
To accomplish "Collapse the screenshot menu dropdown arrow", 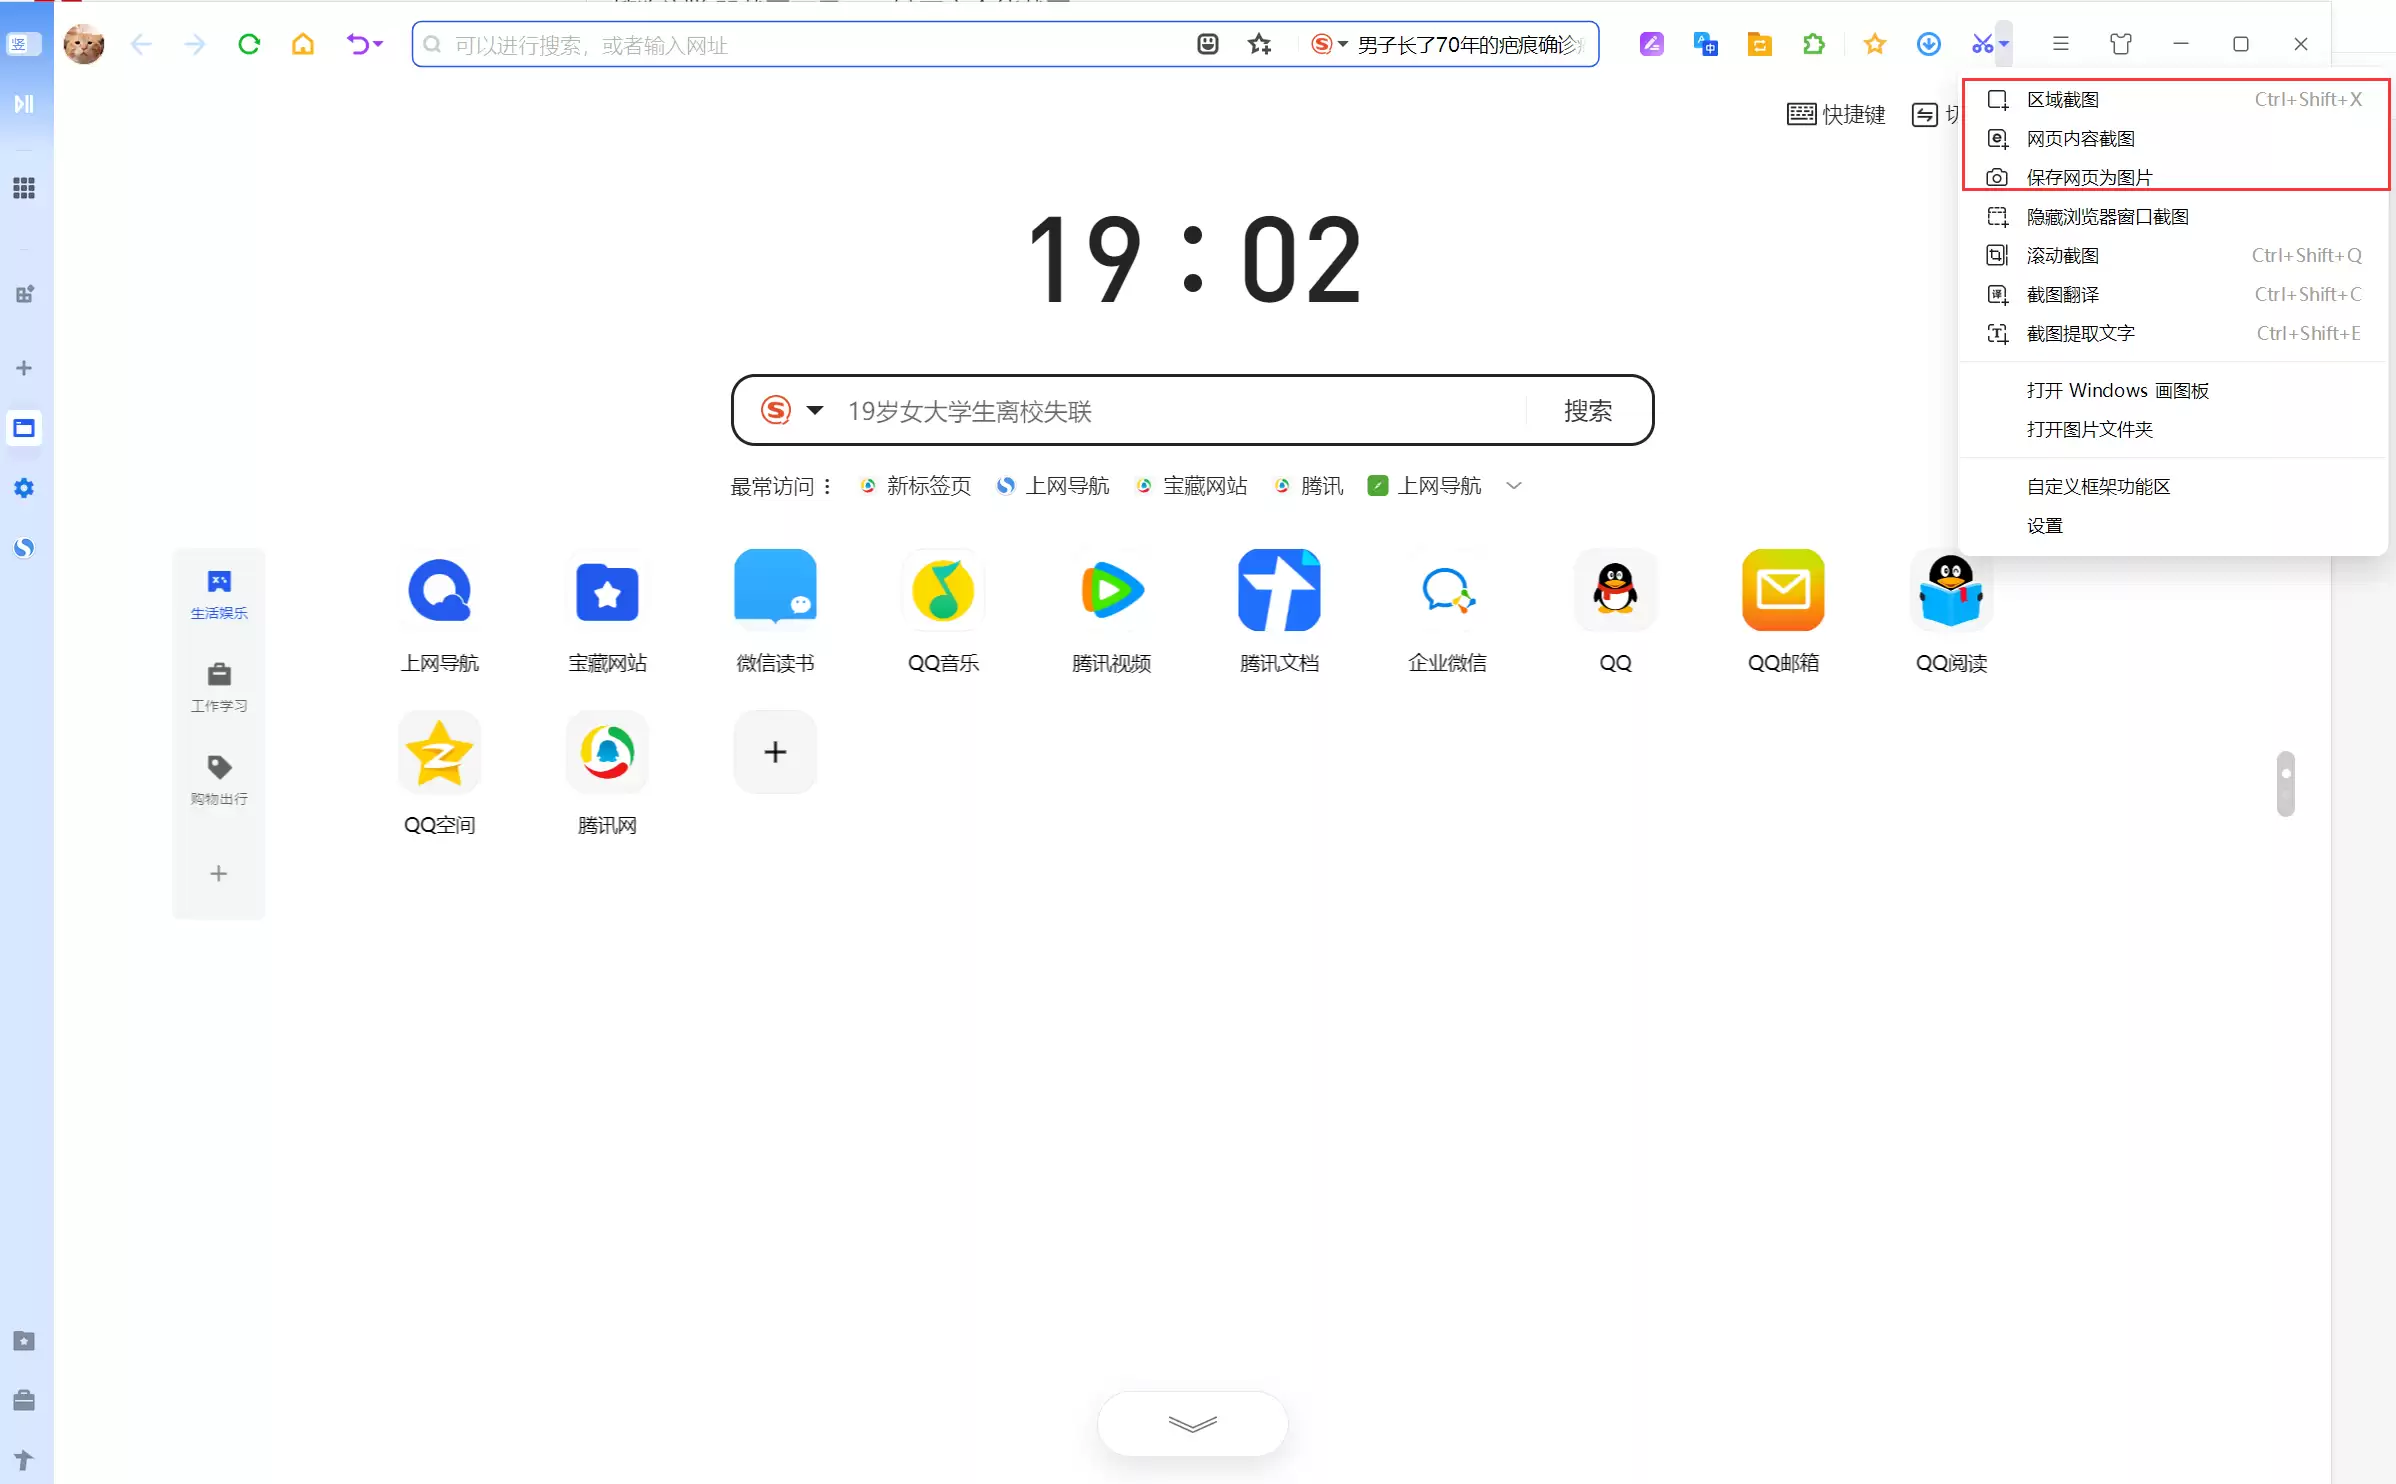I will click(x=2004, y=44).
